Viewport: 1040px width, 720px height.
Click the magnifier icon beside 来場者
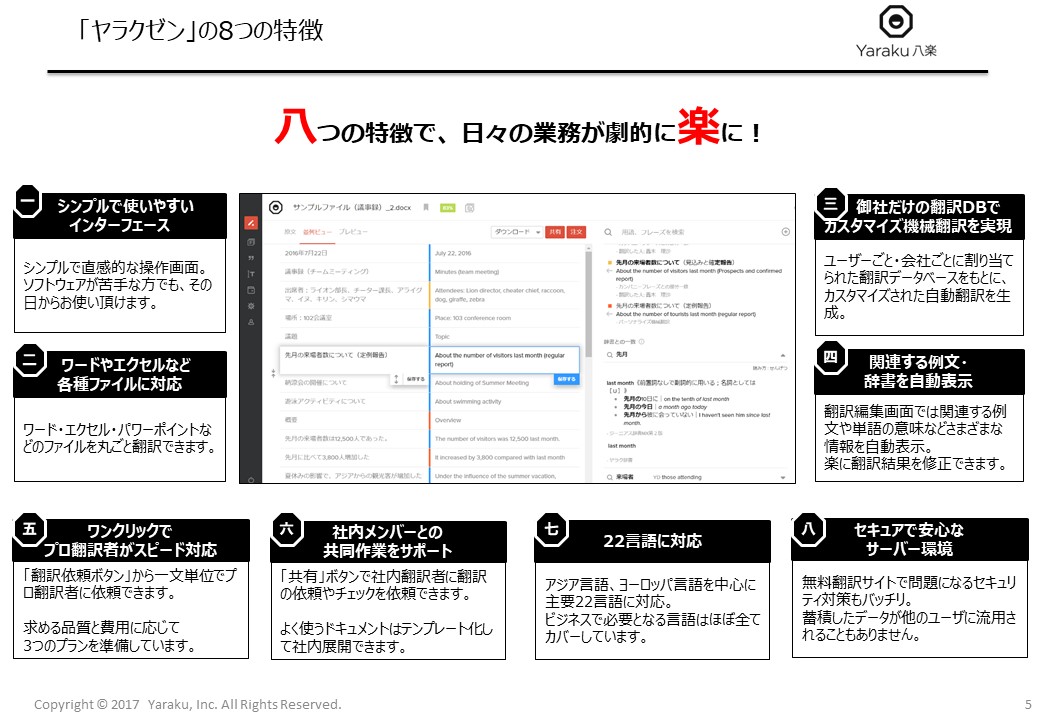[609, 477]
